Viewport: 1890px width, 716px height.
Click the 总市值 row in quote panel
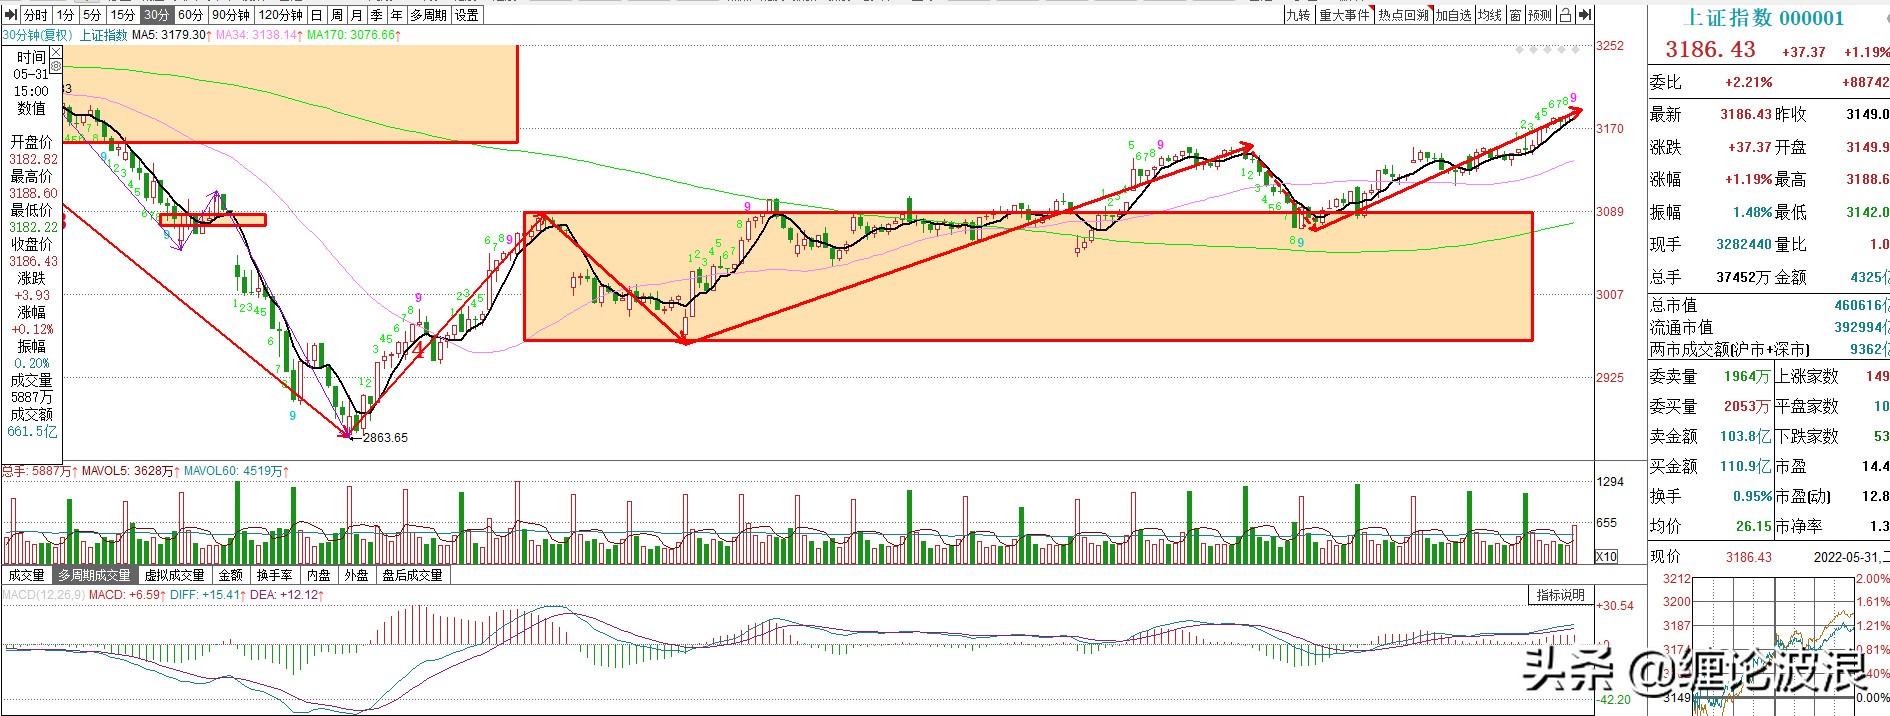coord(1768,305)
